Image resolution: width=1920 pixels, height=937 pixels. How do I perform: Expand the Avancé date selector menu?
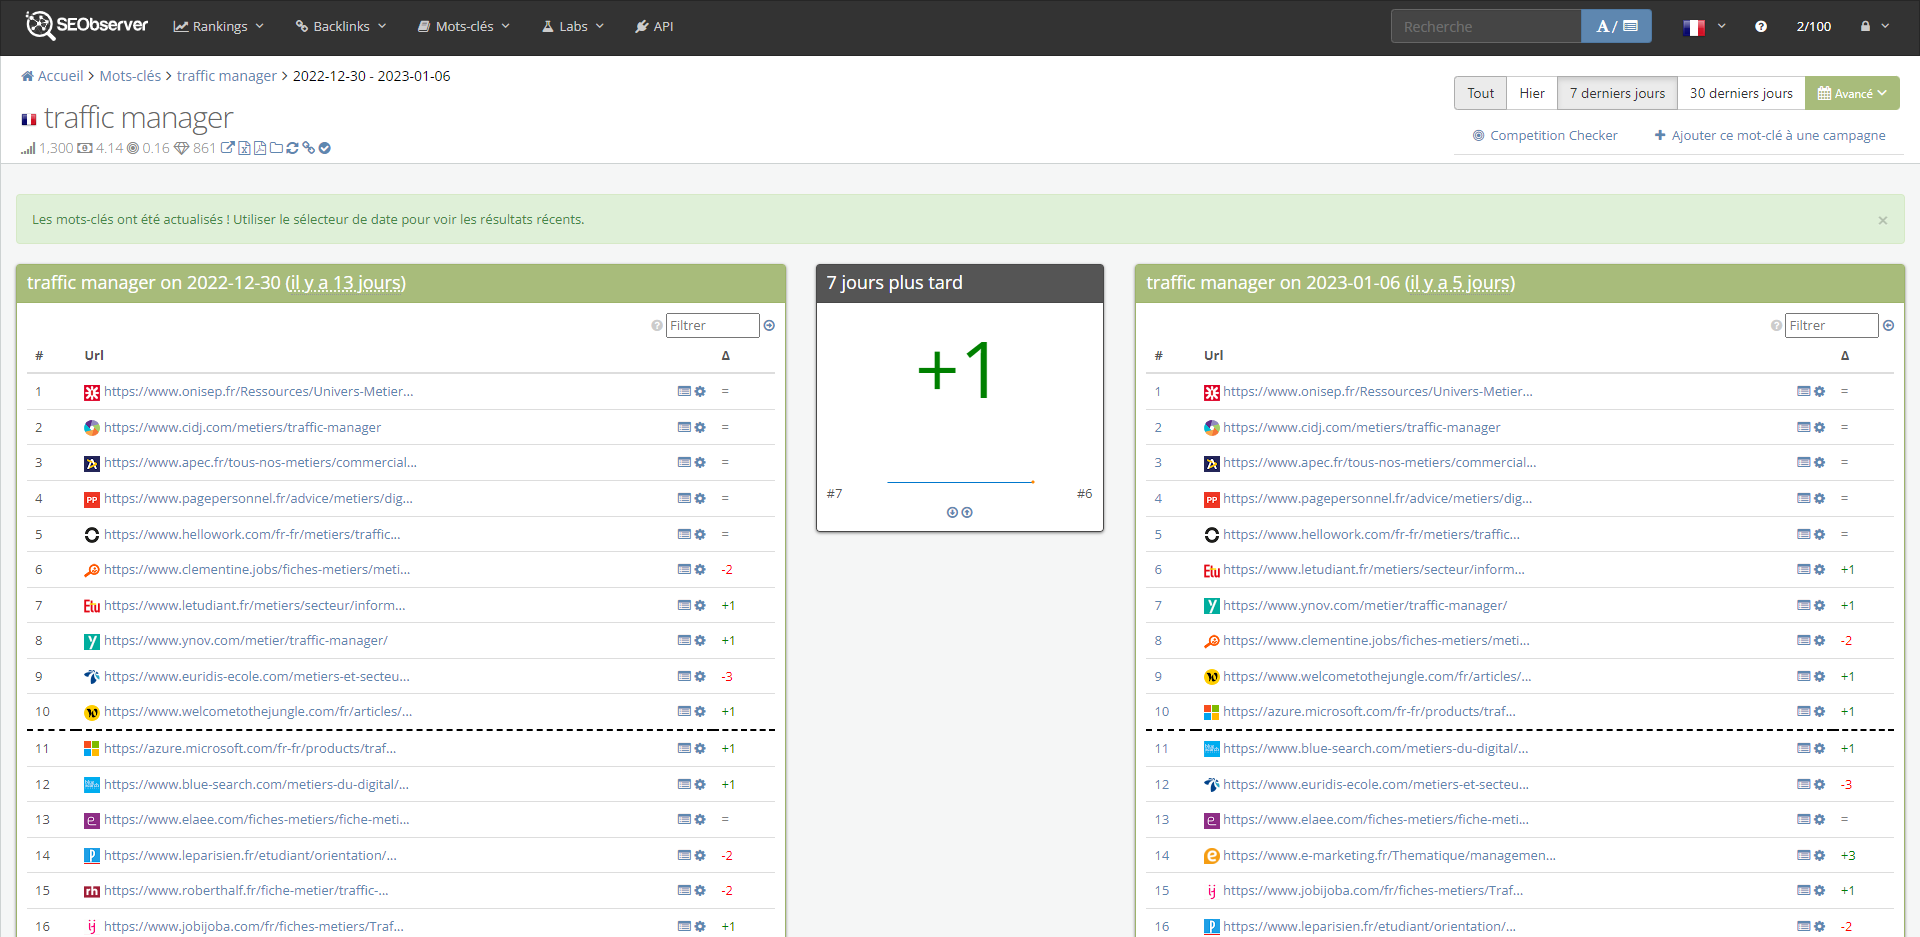1852,92
